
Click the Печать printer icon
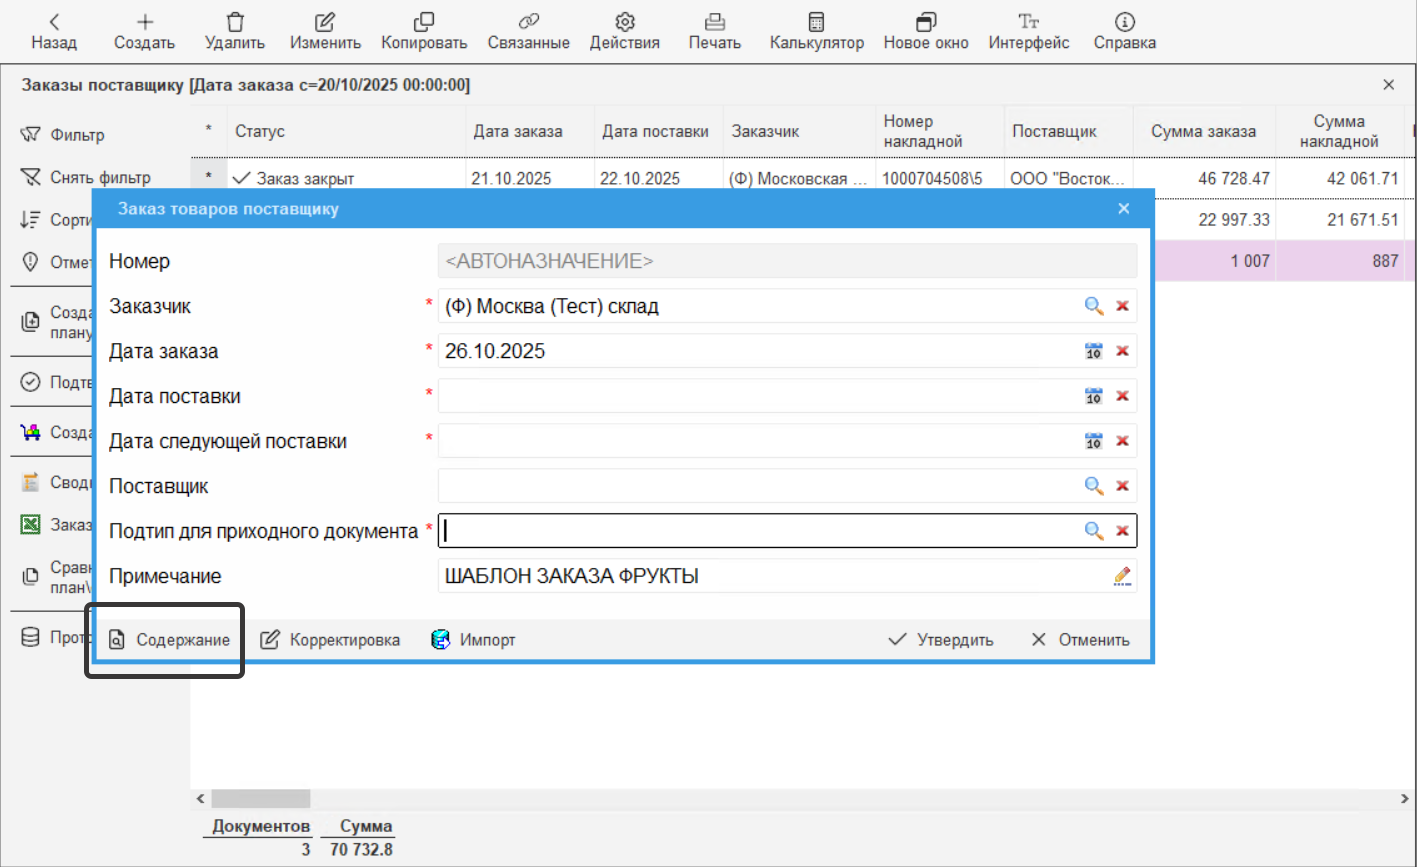(x=714, y=22)
